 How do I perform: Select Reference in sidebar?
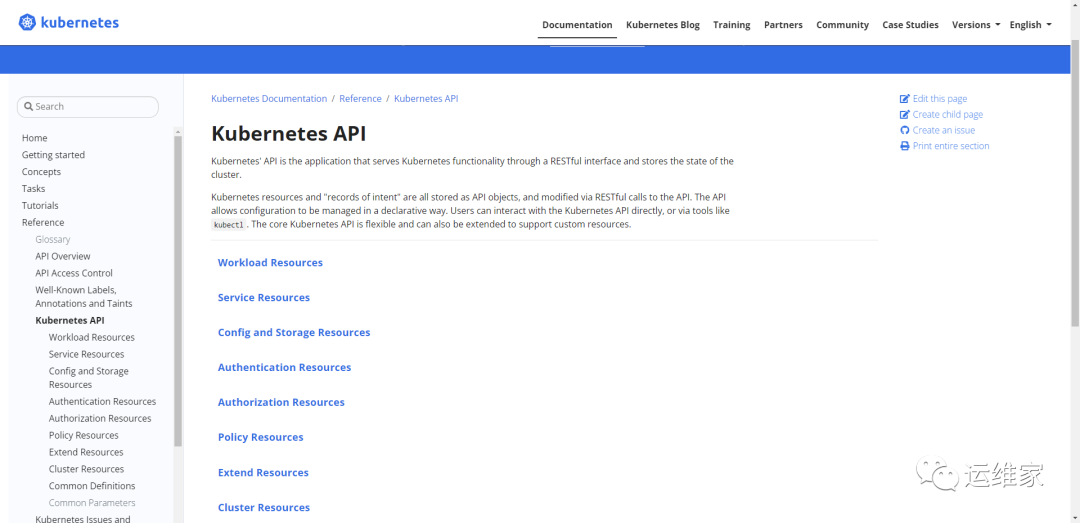(43, 223)
